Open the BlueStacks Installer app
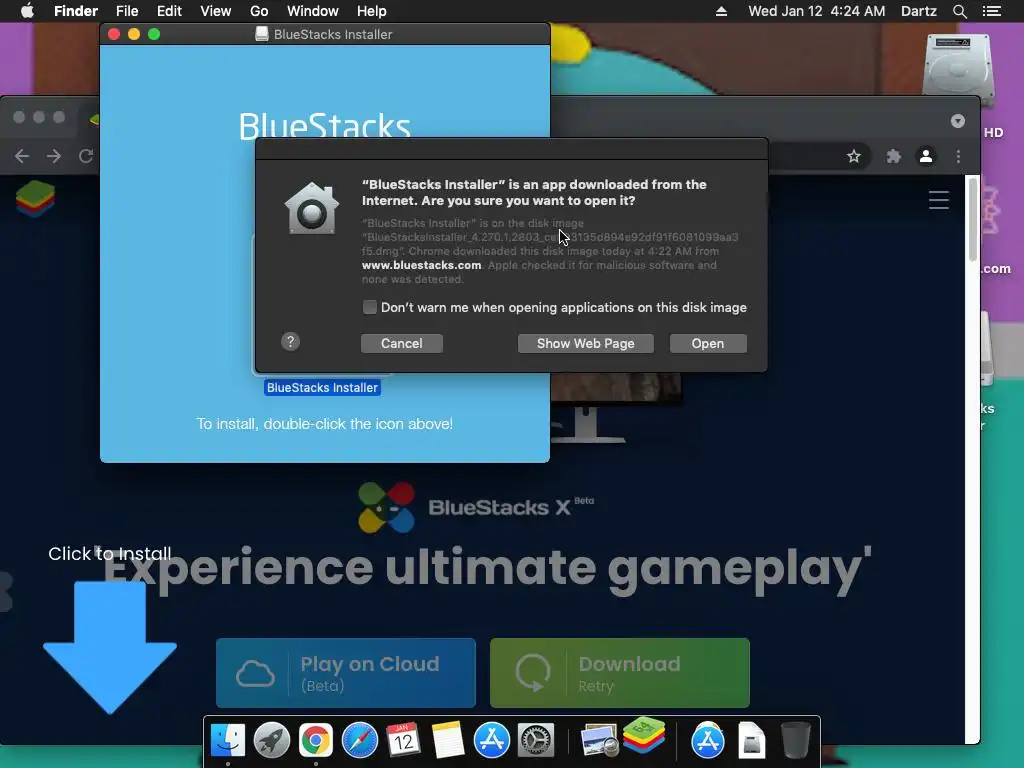The width and height of the screenshot is (1024, 768). 708,344
